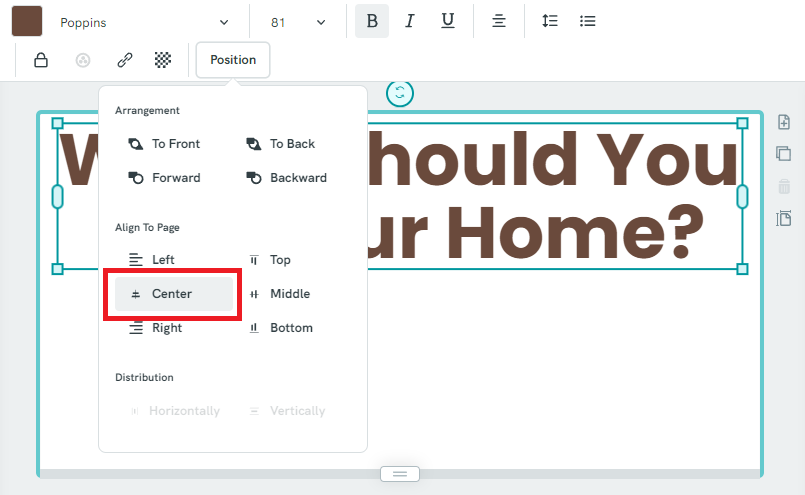Lock the selected element
Image resolution: width=805 pixels, height=495 pixels.
point(41,60)
